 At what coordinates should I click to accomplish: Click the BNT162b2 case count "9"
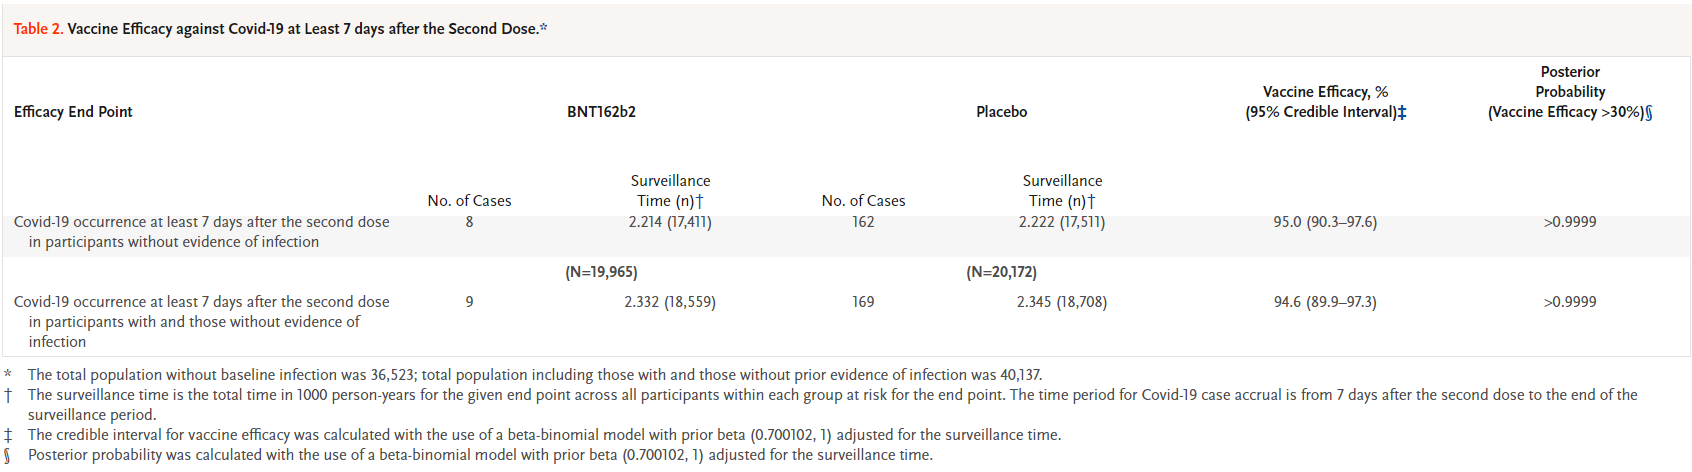click(469, 302)
